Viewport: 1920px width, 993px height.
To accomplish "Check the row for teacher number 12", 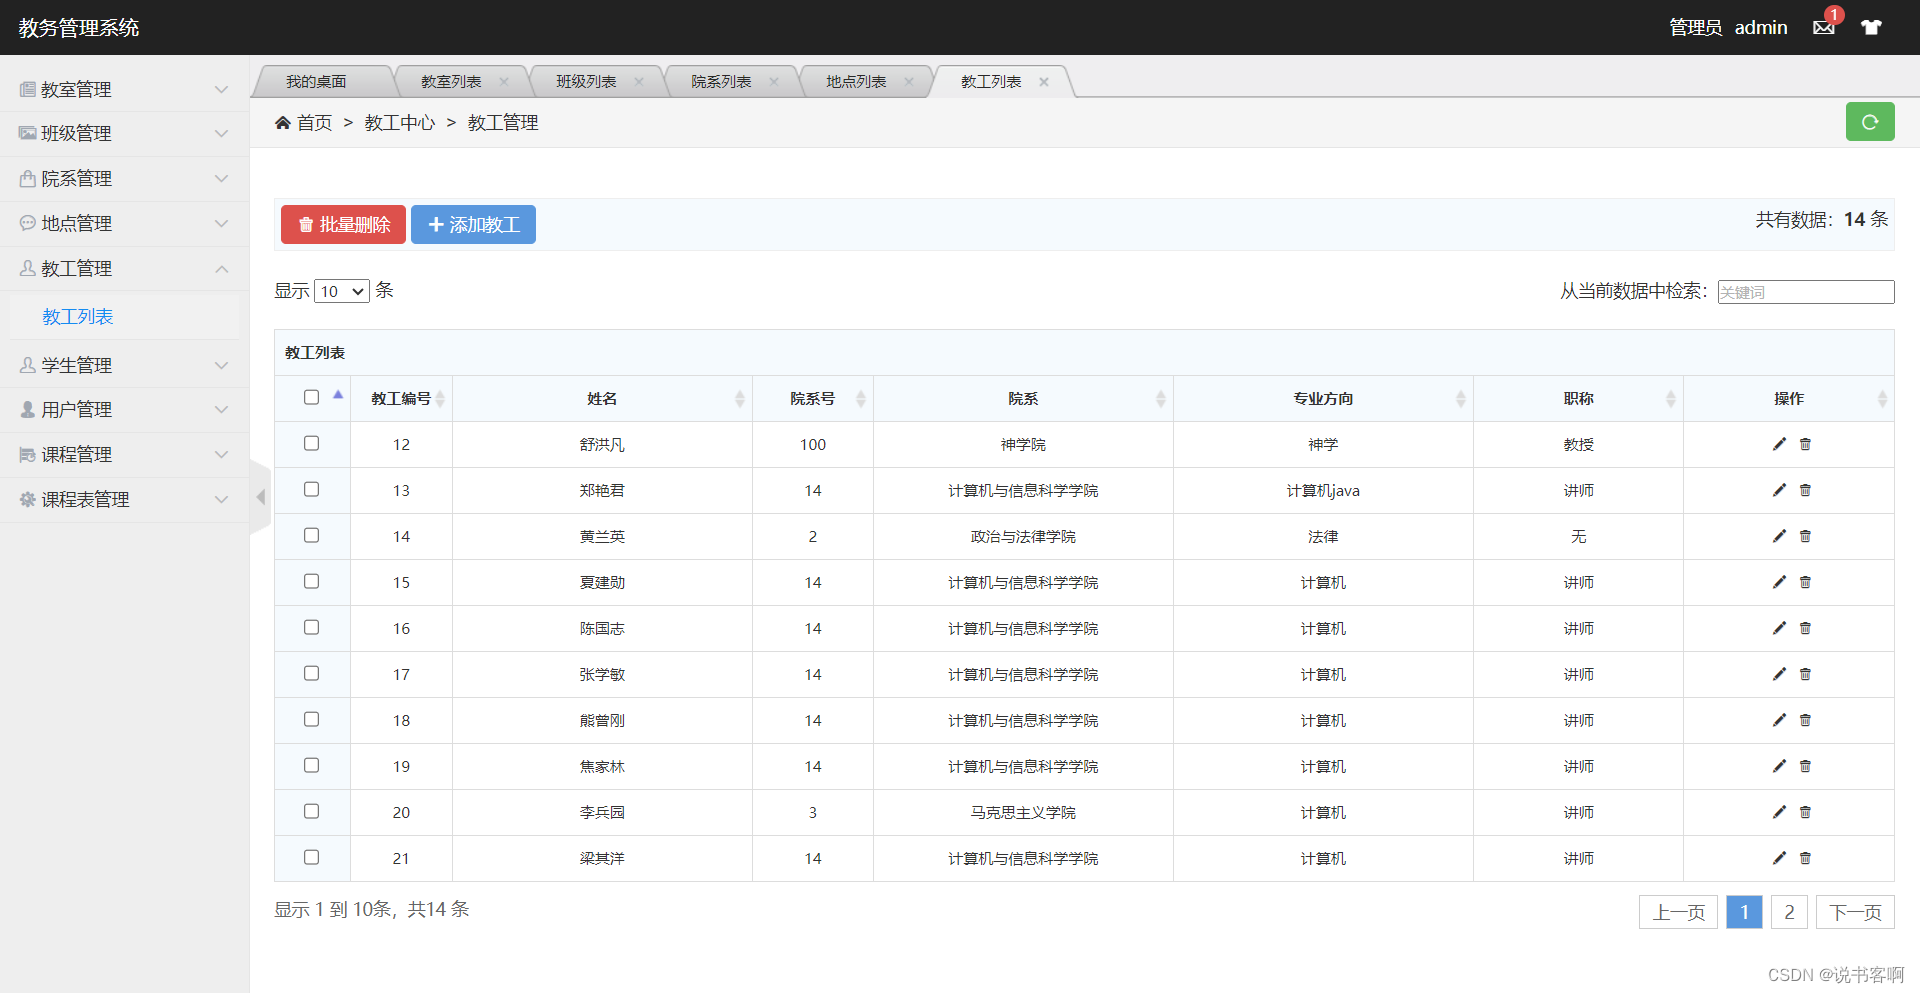I will [311, 443].
